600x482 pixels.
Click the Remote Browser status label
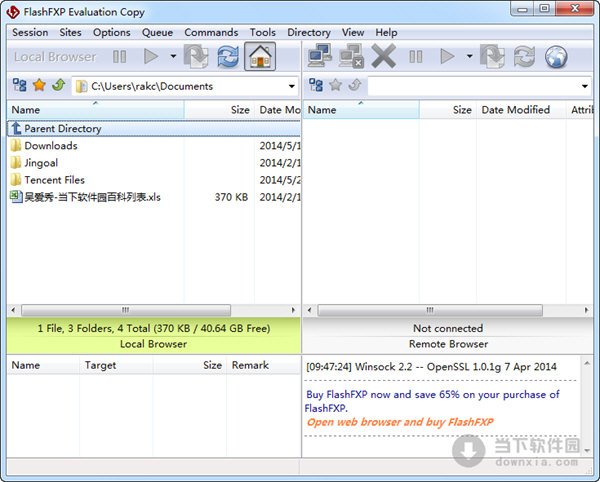(x=448, y=344)
